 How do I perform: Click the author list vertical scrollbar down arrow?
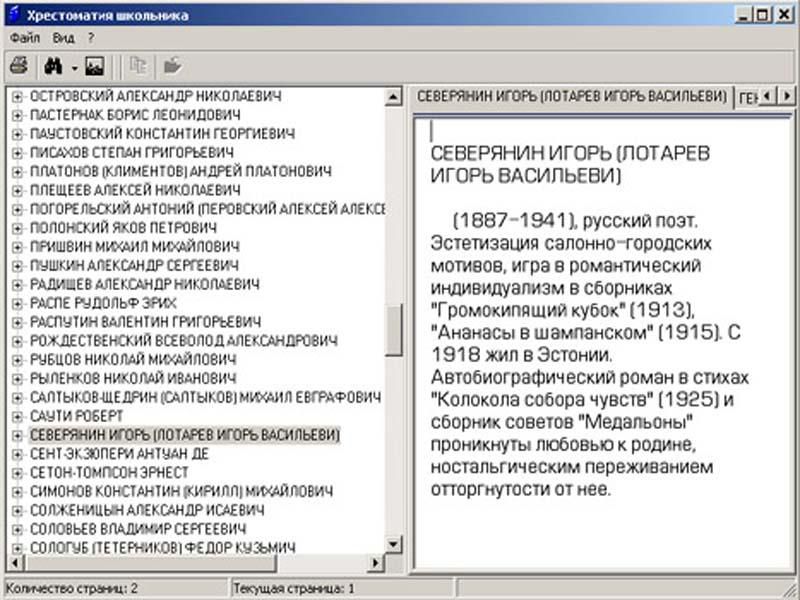point(394,546)
